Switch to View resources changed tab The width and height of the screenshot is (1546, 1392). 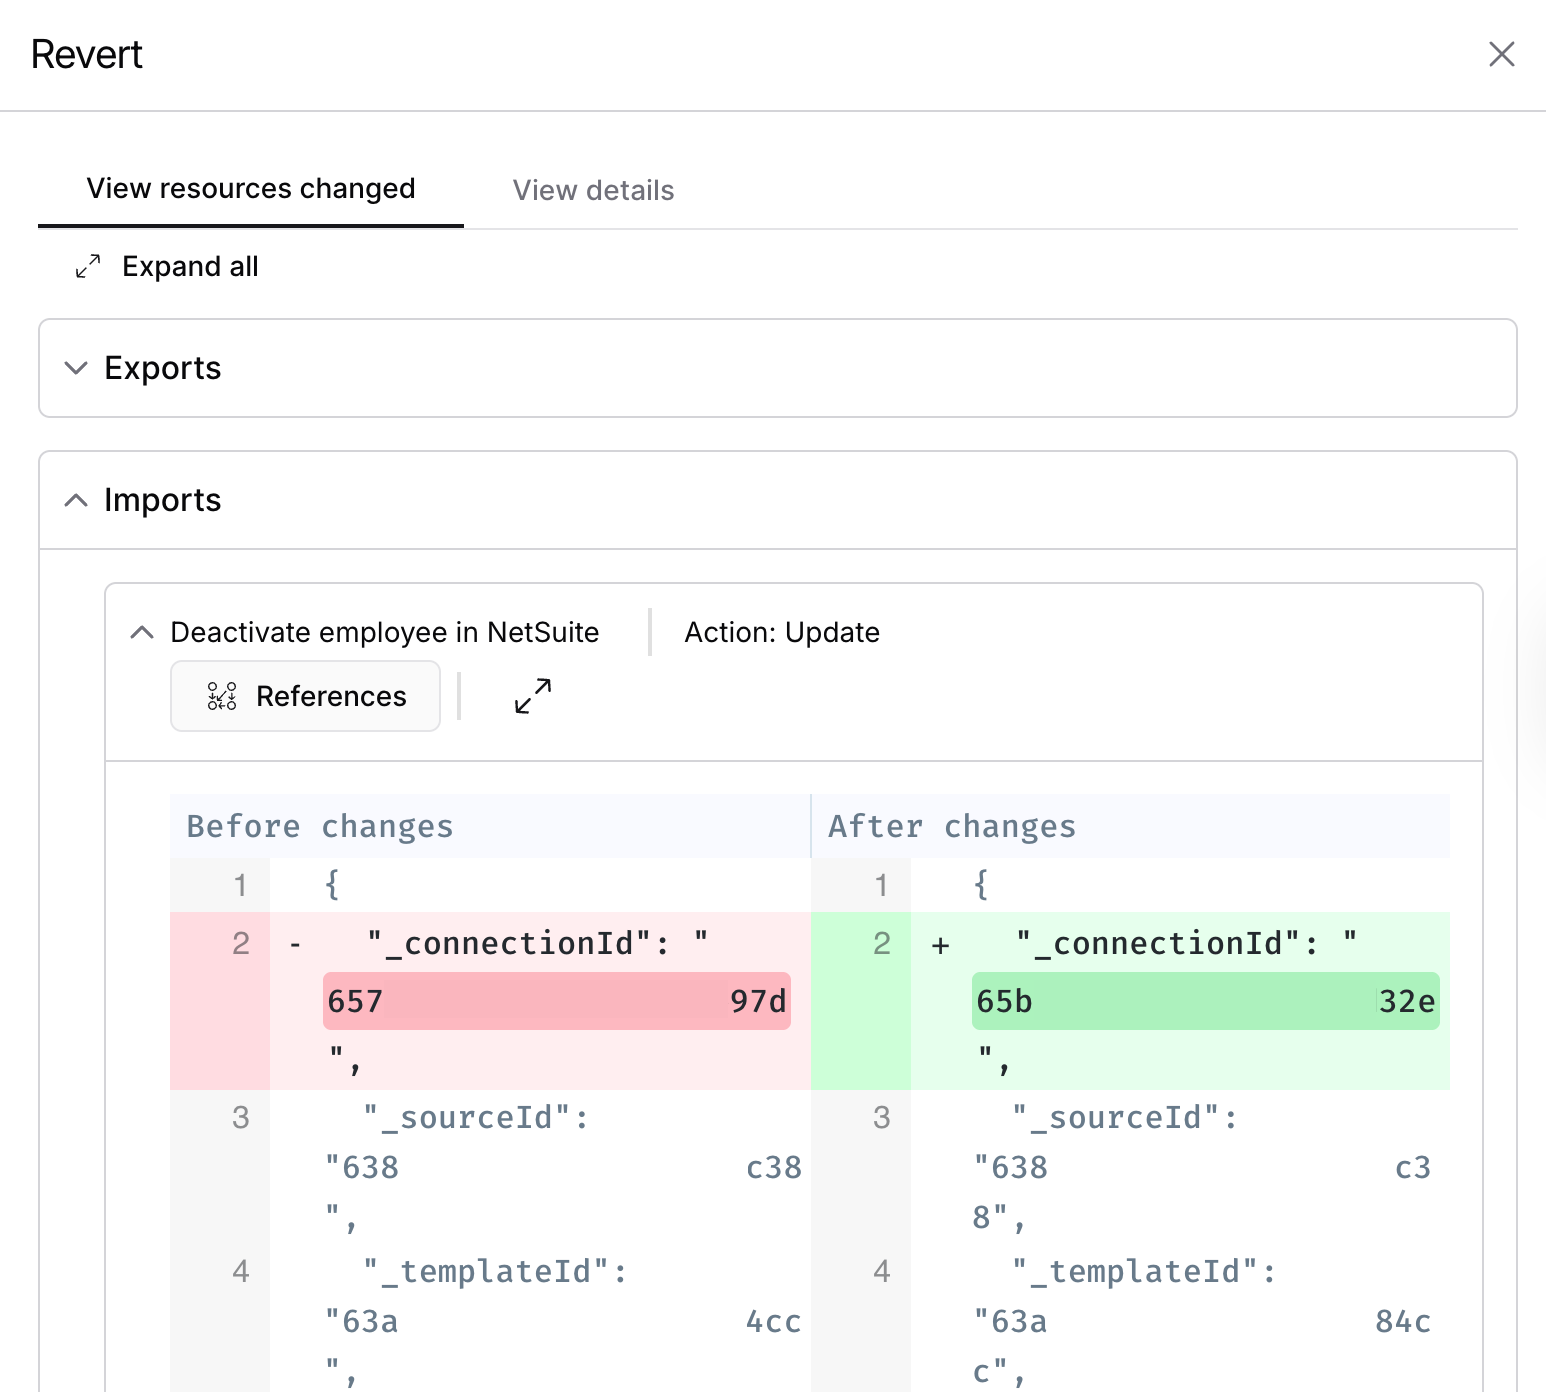[x=251, y=189]
